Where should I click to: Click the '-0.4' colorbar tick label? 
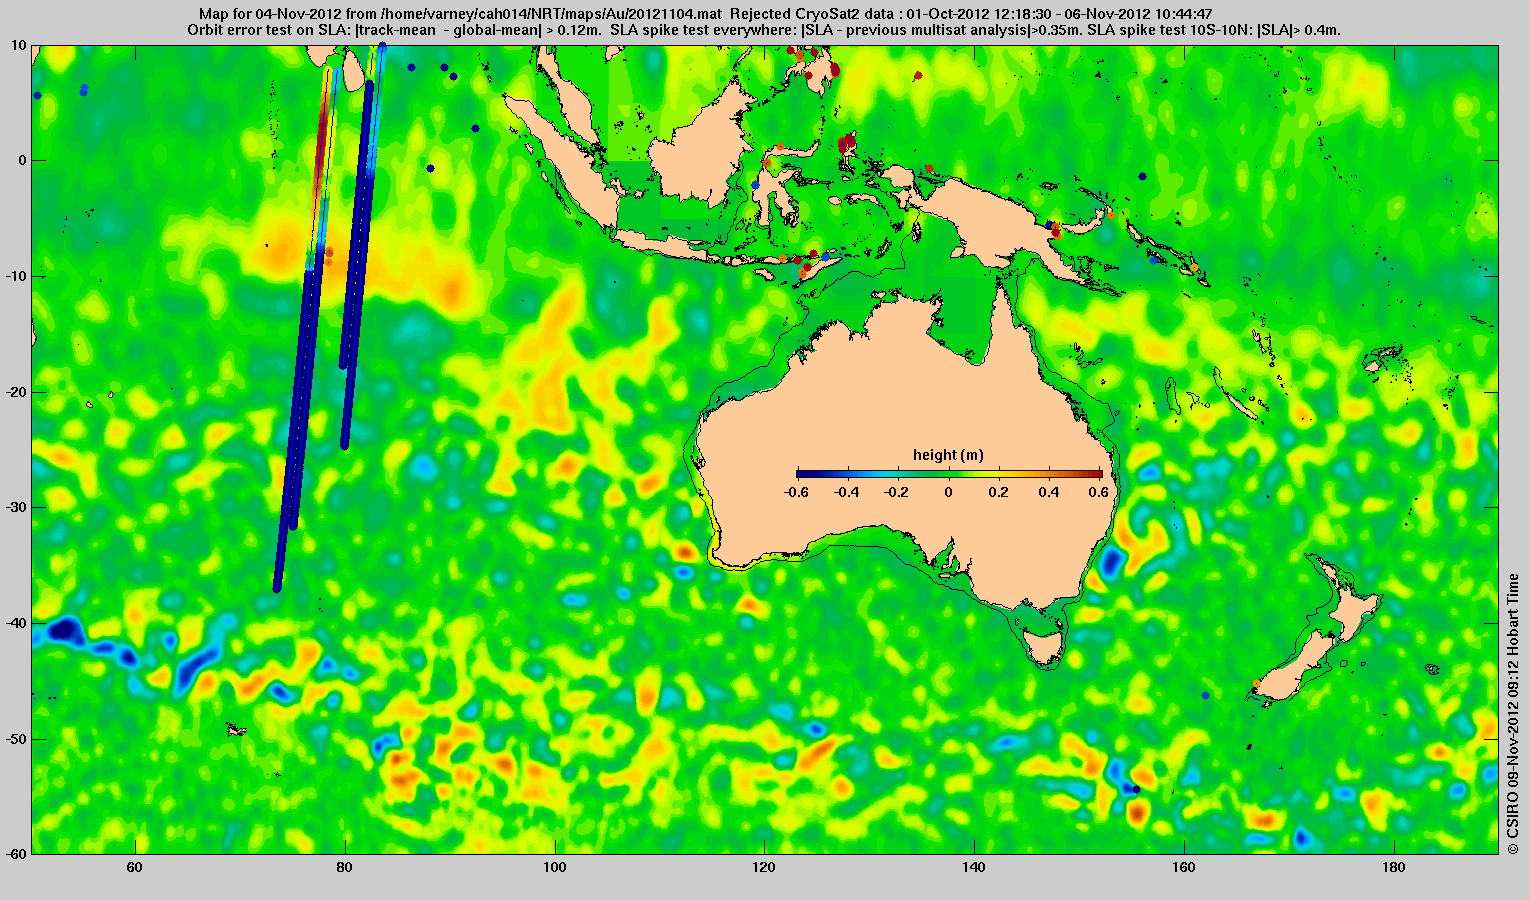coord(847,492)
